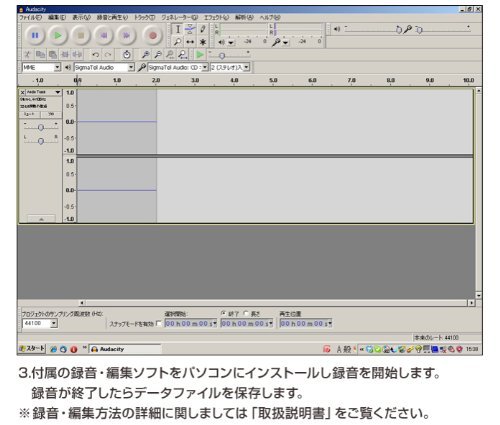
Task: Click the Cut (scissors) icon
Action: (27, 54)
